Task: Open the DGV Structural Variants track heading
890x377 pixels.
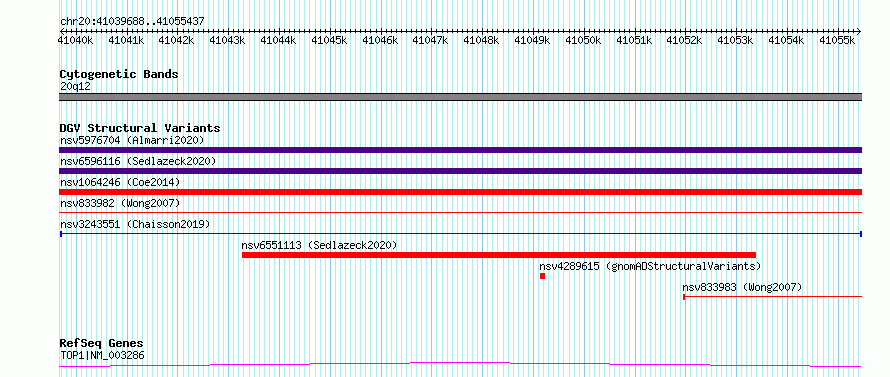Action: click(x=140, y=128)
